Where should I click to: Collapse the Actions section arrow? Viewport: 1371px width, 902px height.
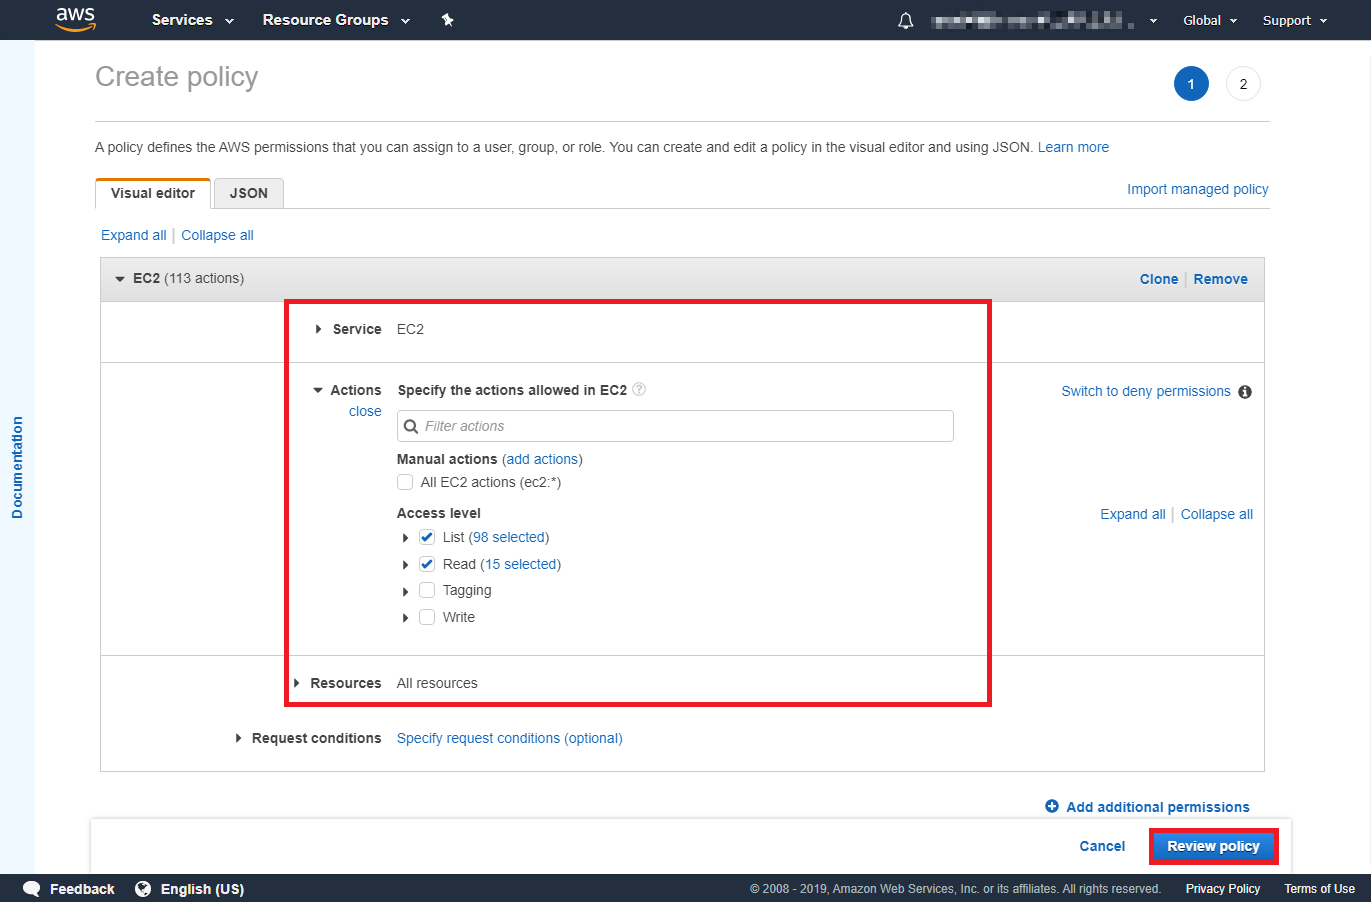point(318,390)
